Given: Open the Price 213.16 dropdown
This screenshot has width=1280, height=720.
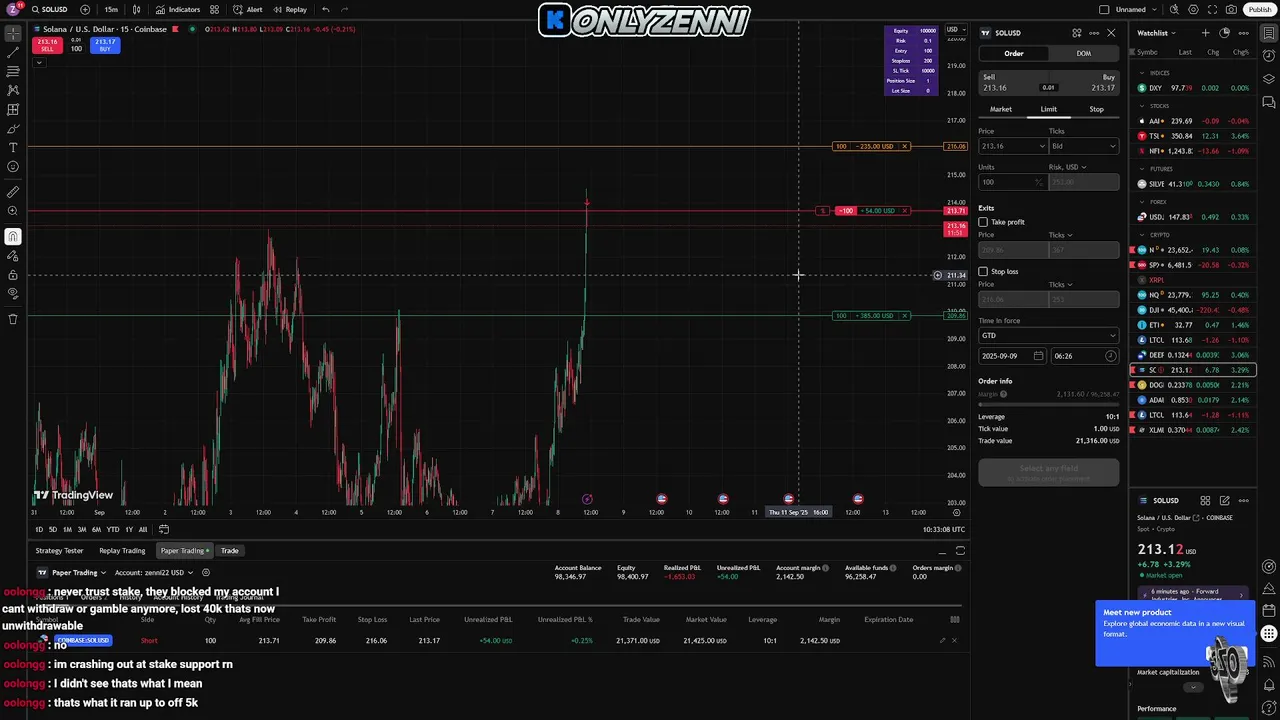Looking at the screenshot, I should (1012, 146).
